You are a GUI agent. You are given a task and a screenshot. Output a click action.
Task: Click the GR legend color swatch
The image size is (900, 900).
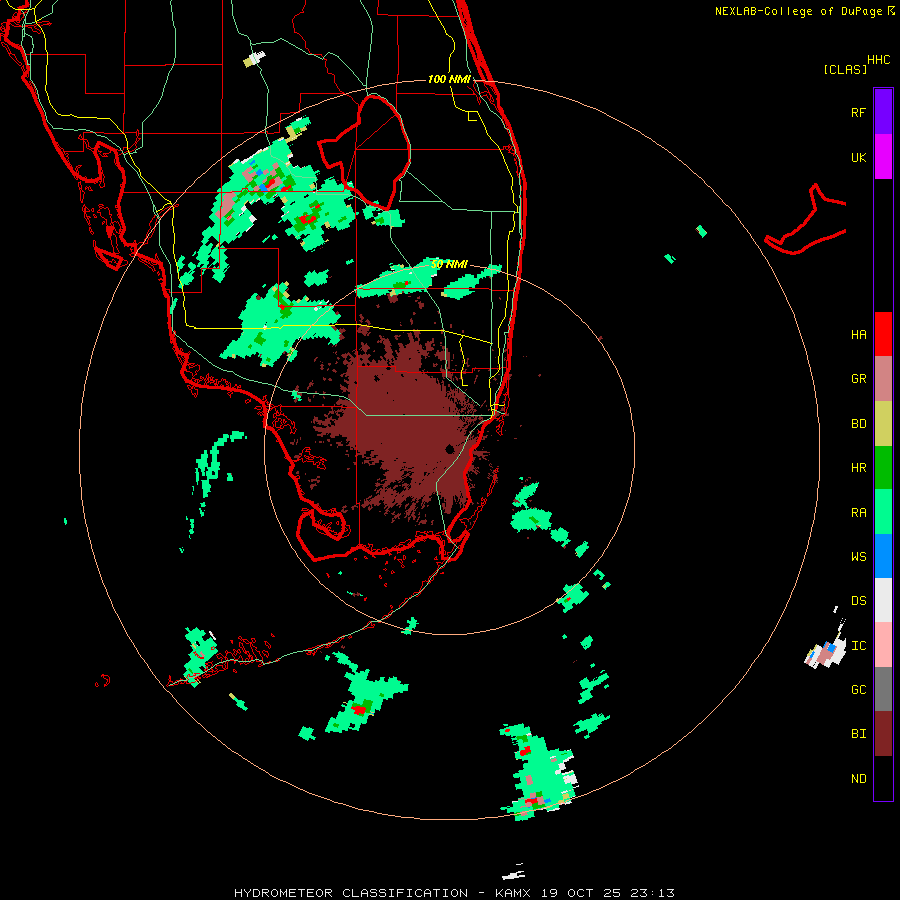point(883,379)
